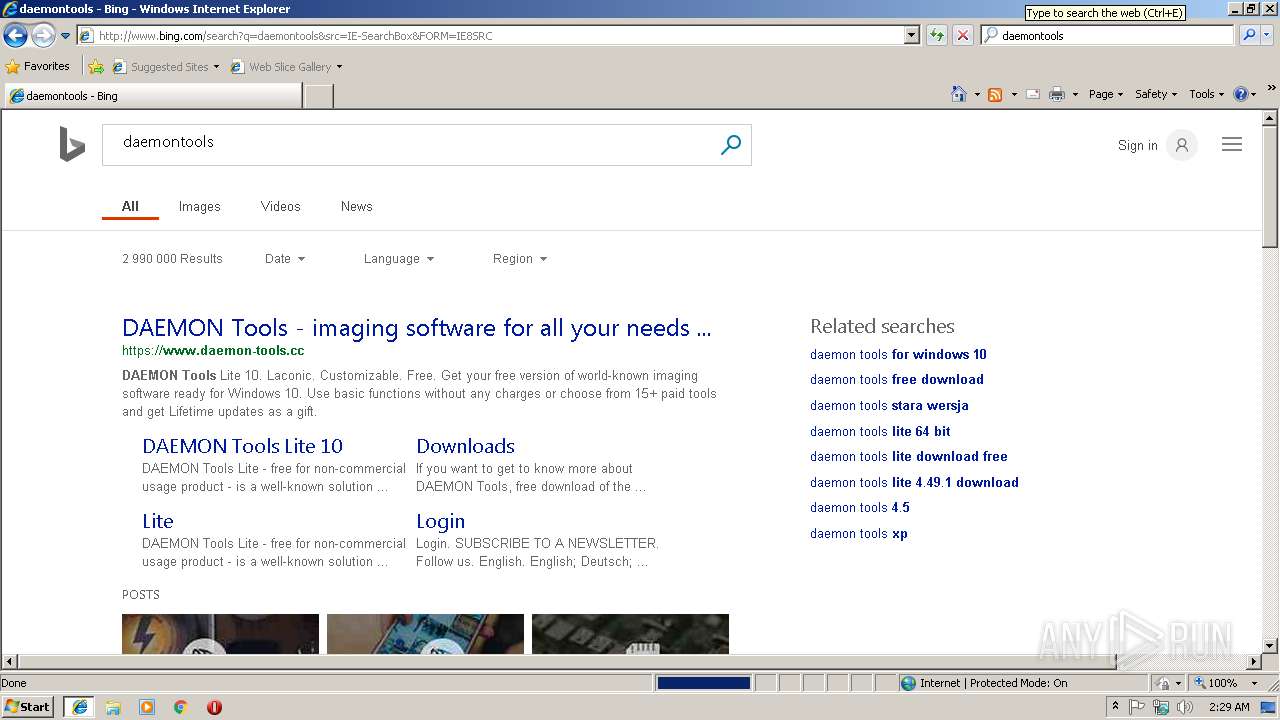The width and height of the screenshot is (1280, 720).
Task: Open the Login sublink
Action: coord(440,521)
